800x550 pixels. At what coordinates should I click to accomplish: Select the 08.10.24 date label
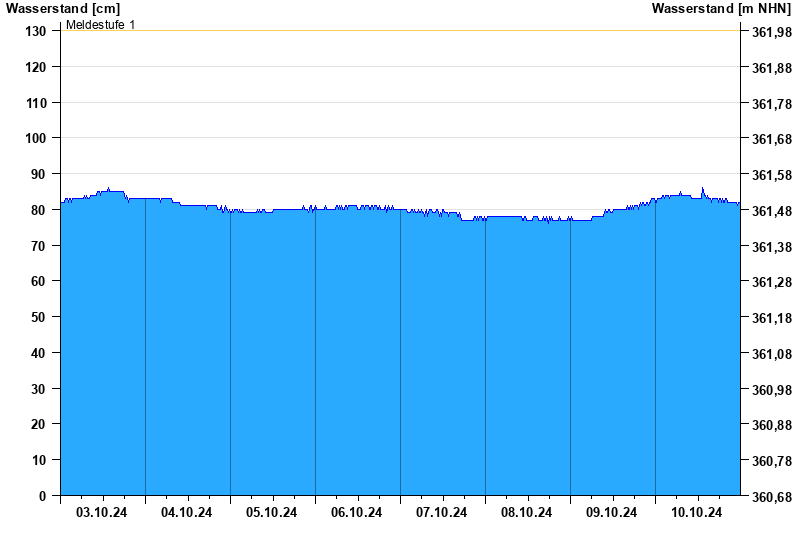527,512
